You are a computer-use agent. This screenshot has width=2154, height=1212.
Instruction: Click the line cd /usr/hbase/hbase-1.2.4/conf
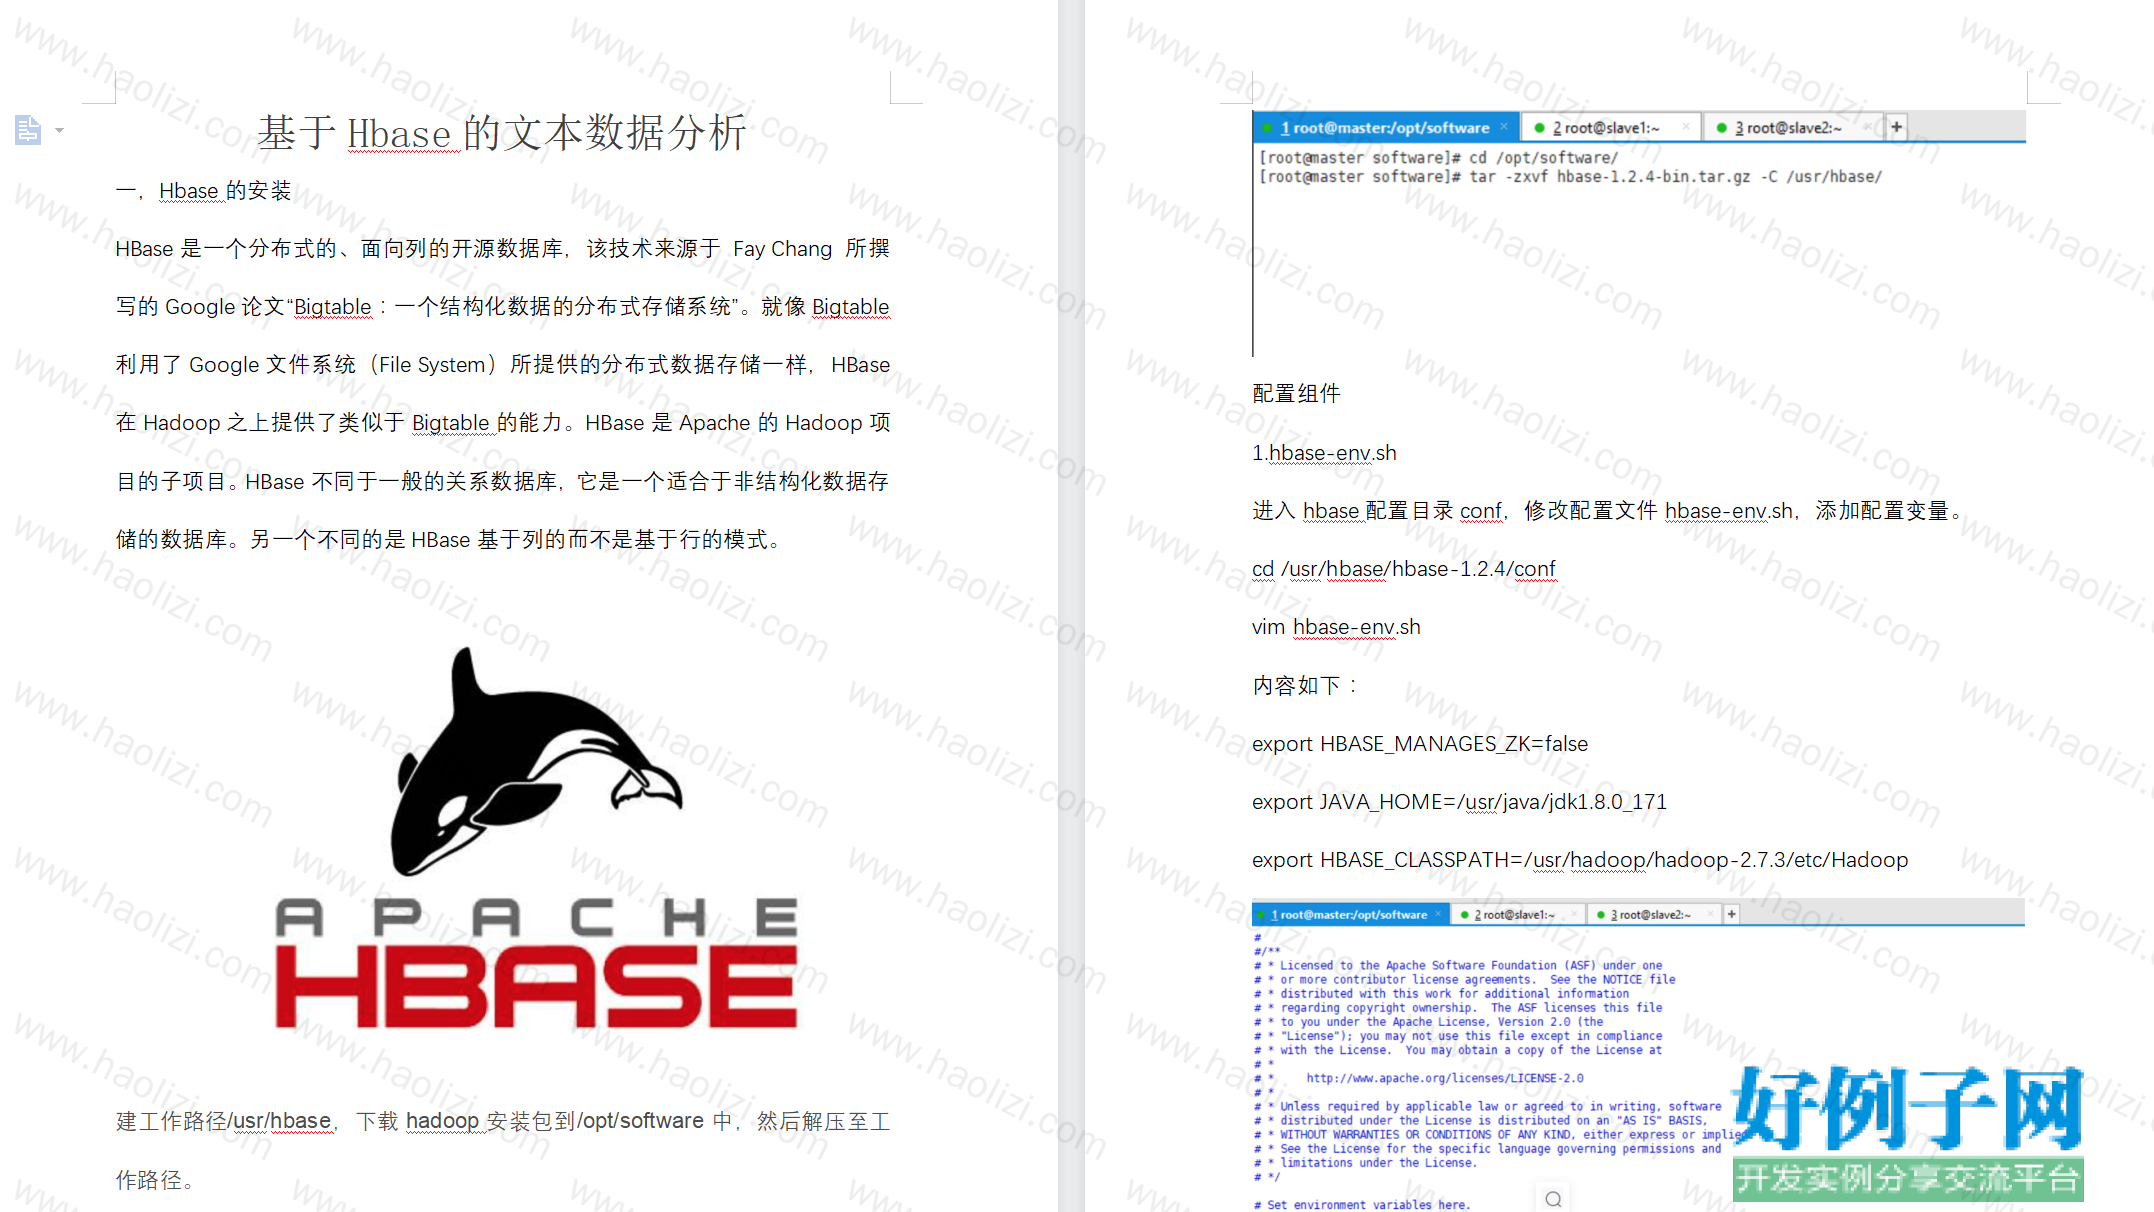point(1404,569)
